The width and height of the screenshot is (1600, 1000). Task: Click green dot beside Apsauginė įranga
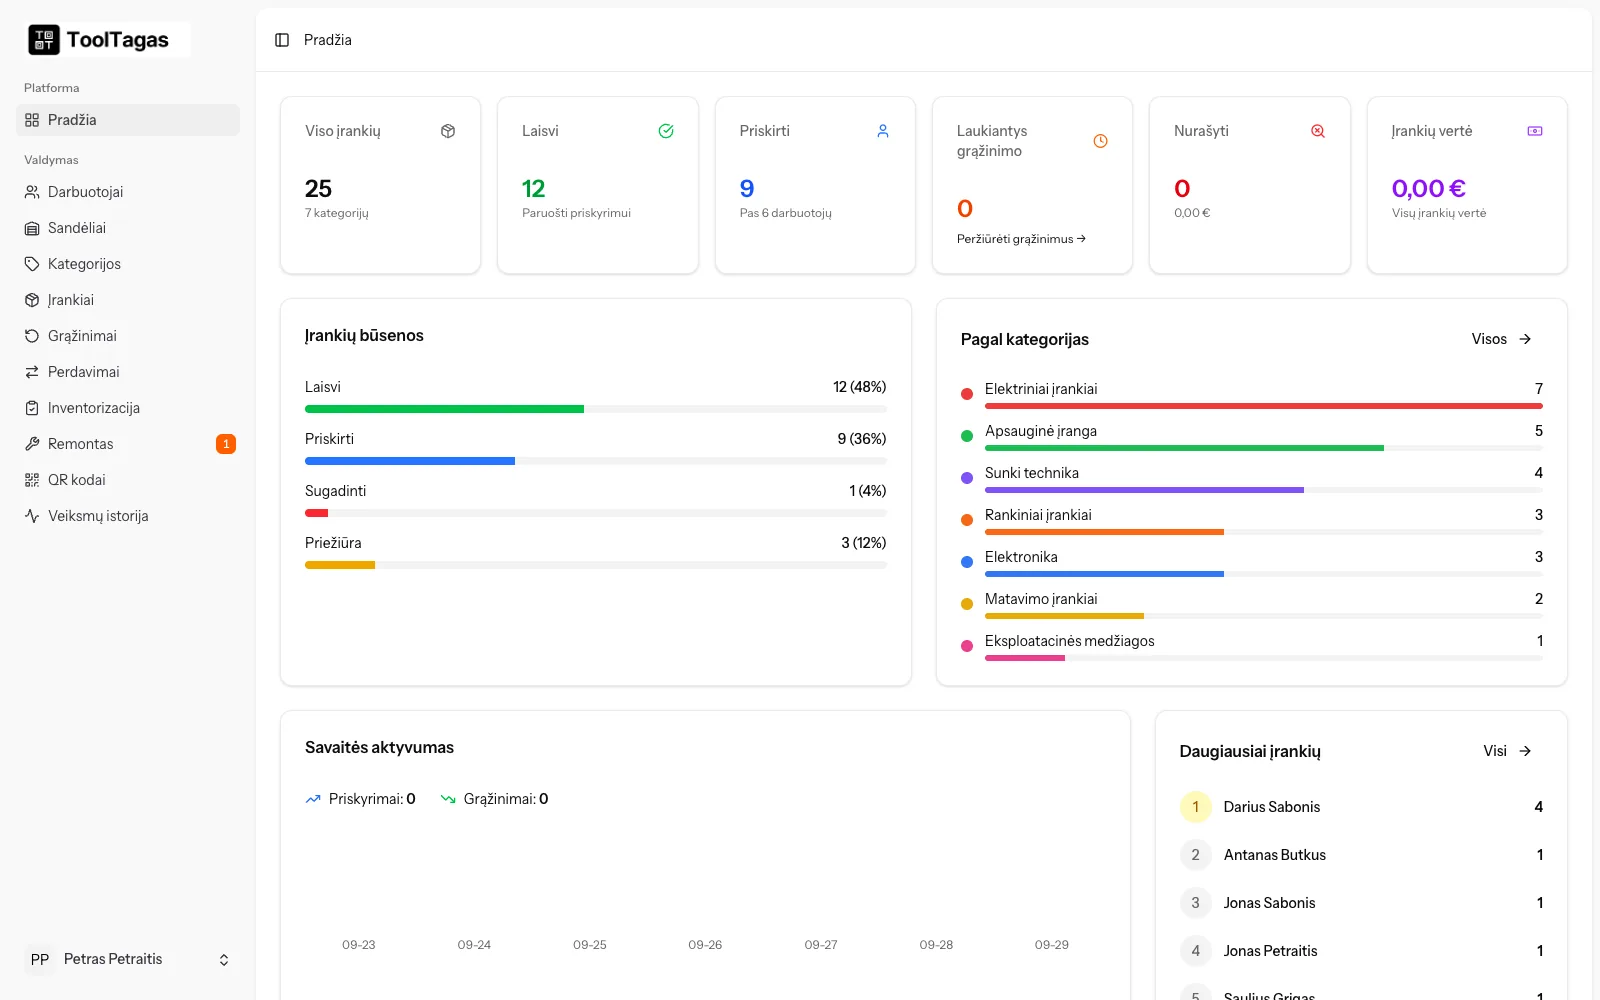(x=967, y=436)
